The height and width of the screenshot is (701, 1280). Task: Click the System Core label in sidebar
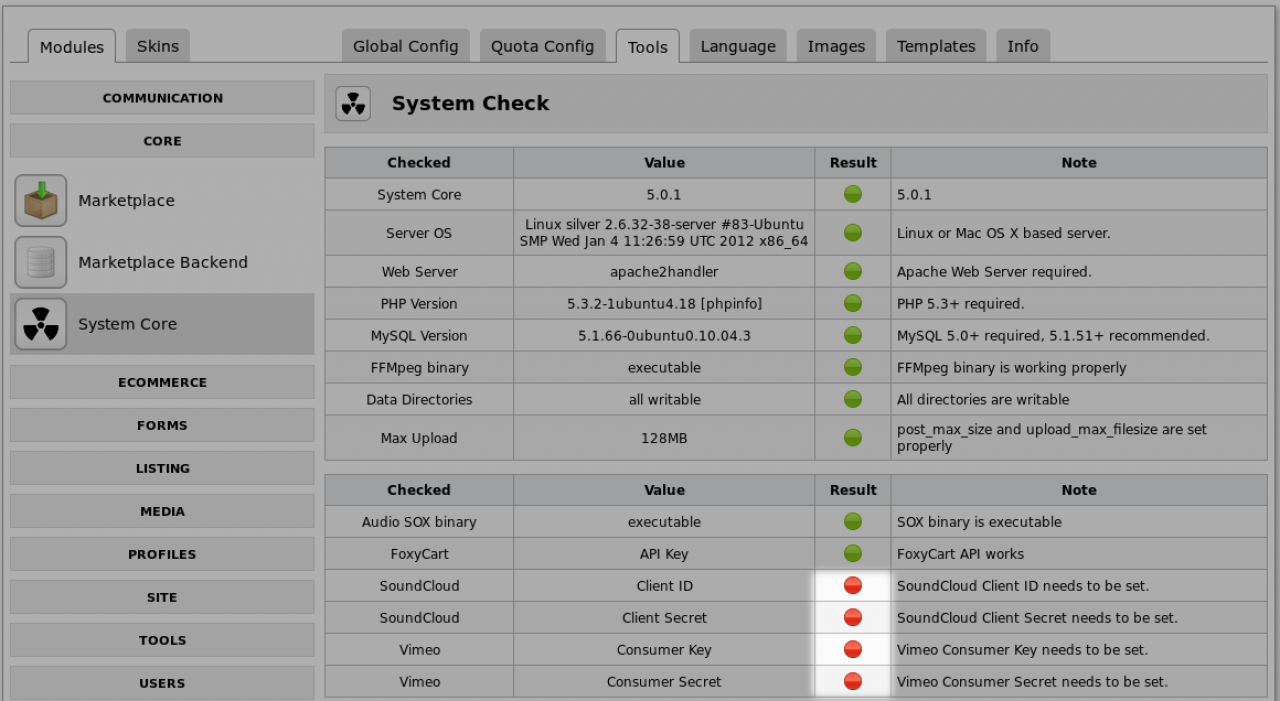(x=127, y=324)
